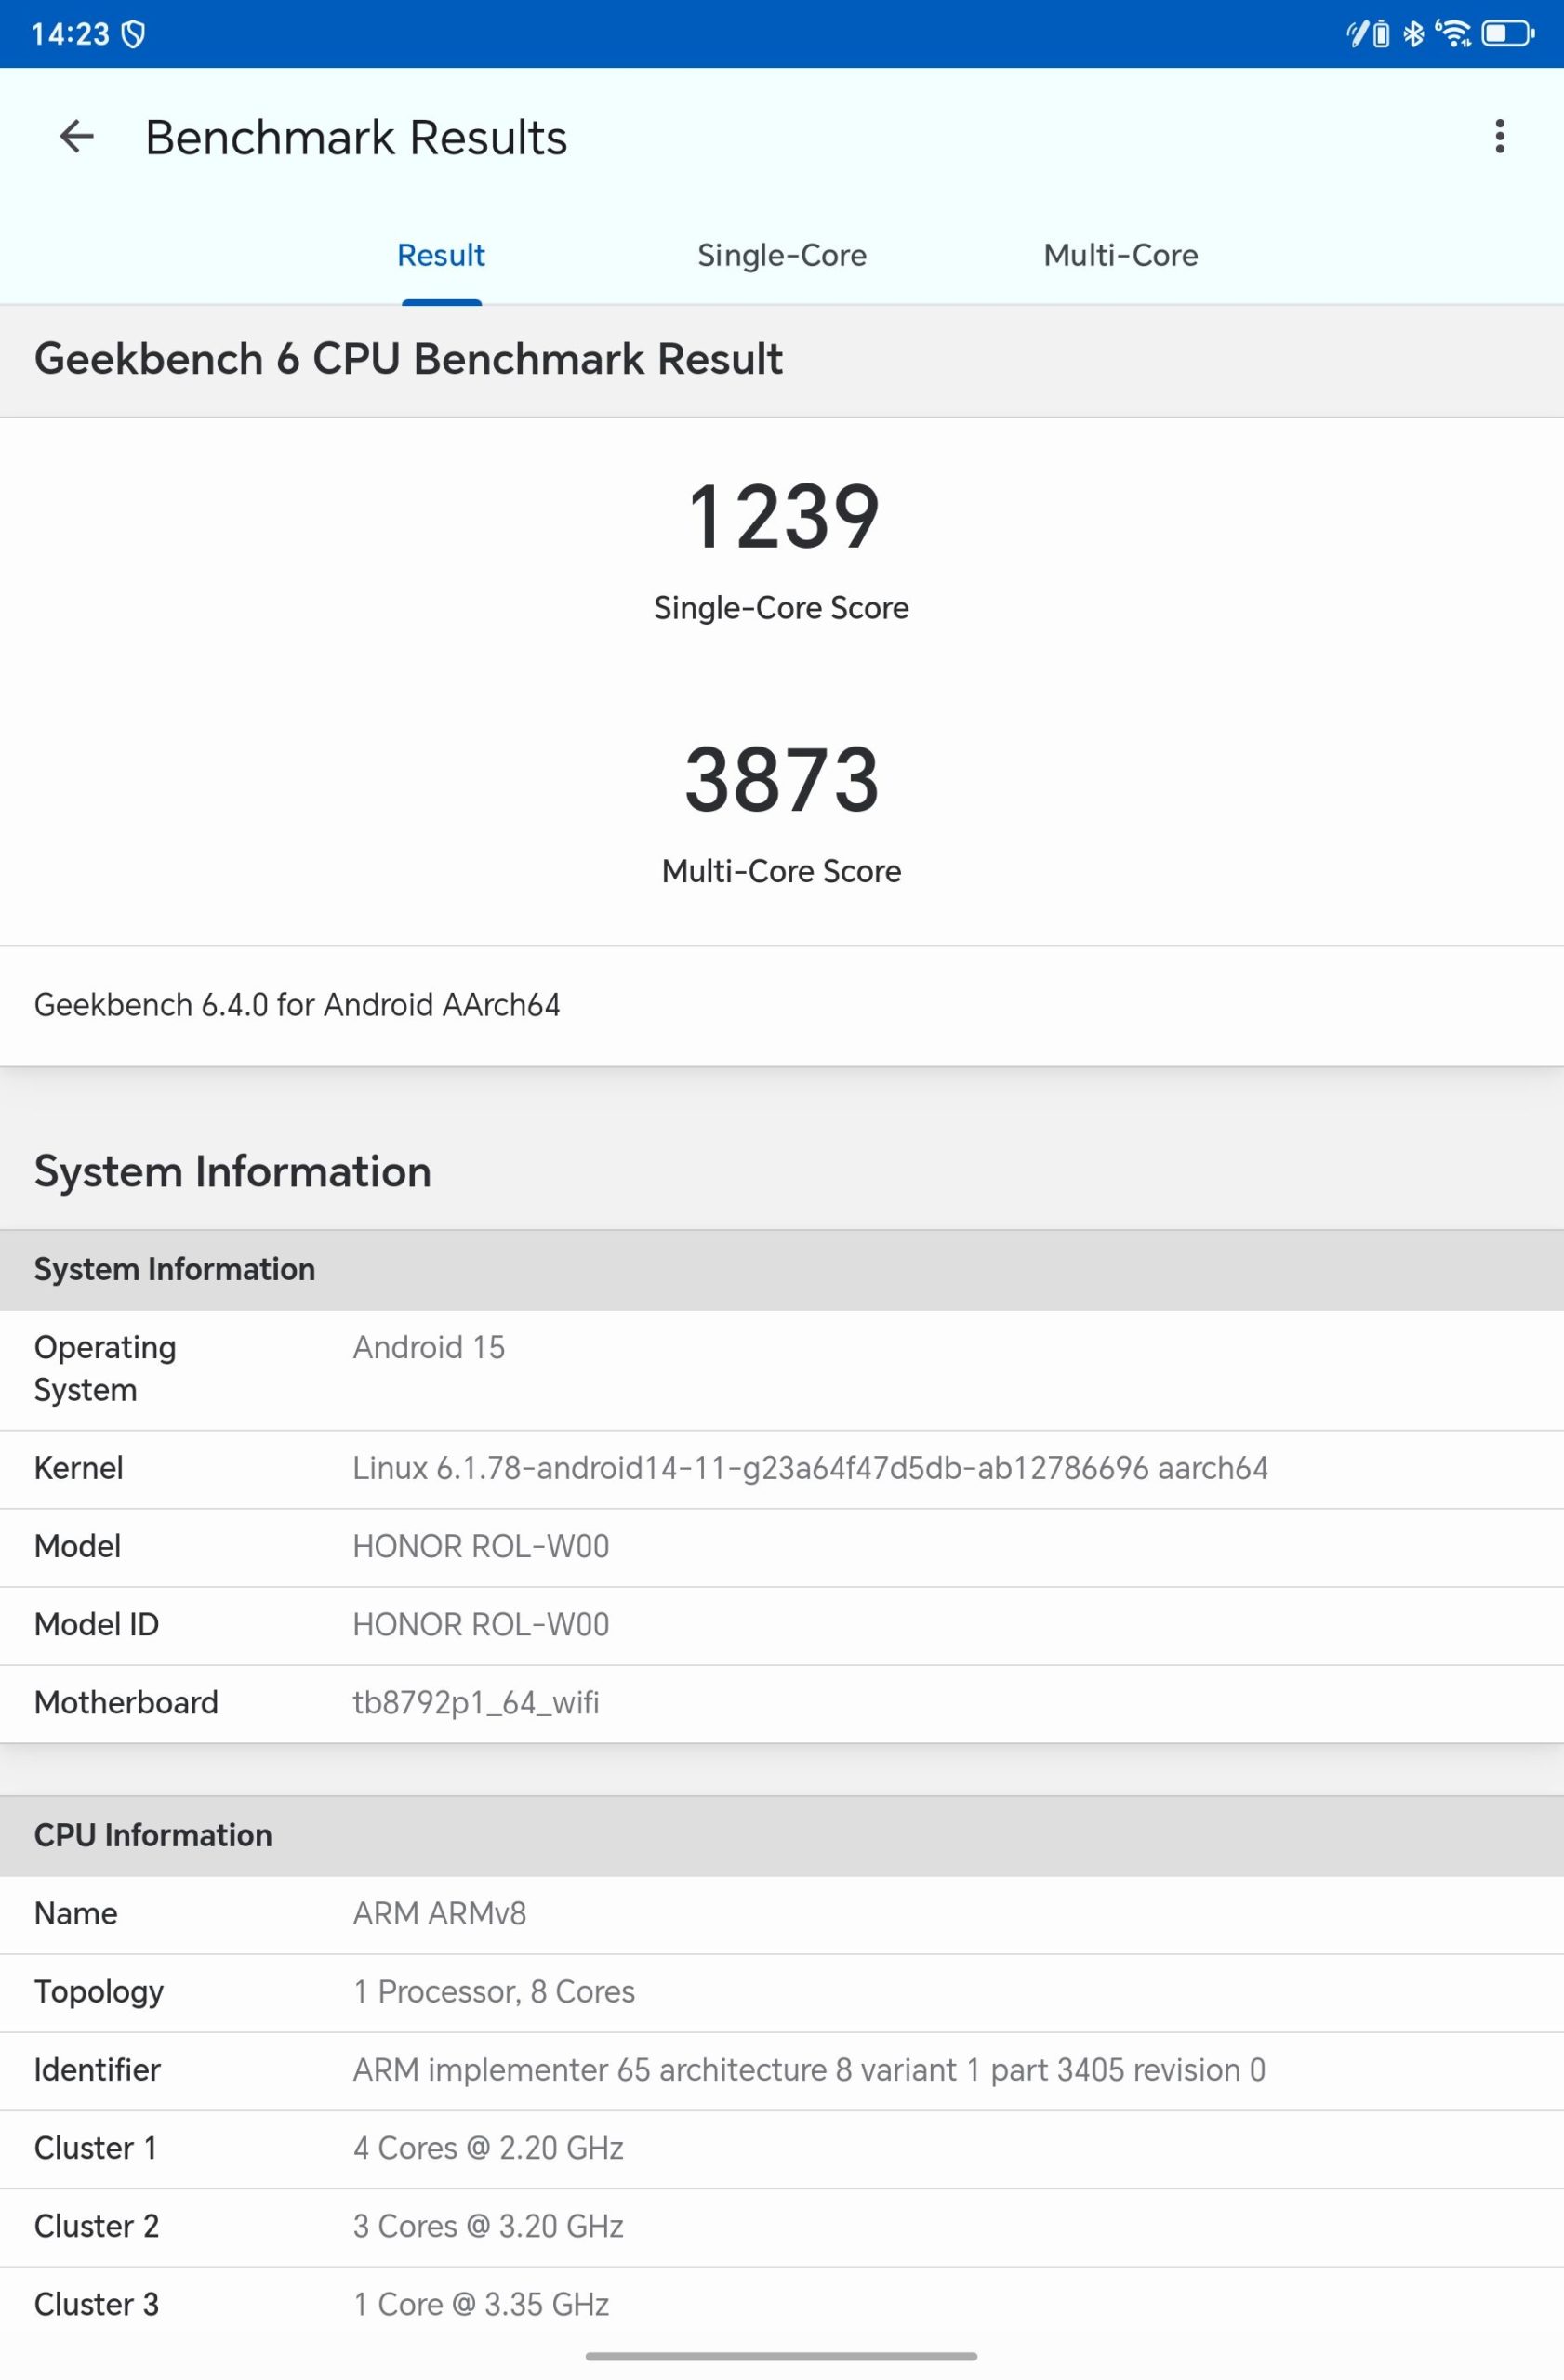Select the 3 Cores @ 3.20 GHz value
This screenshot has height=2380, width=1564.
(488, 2226)
